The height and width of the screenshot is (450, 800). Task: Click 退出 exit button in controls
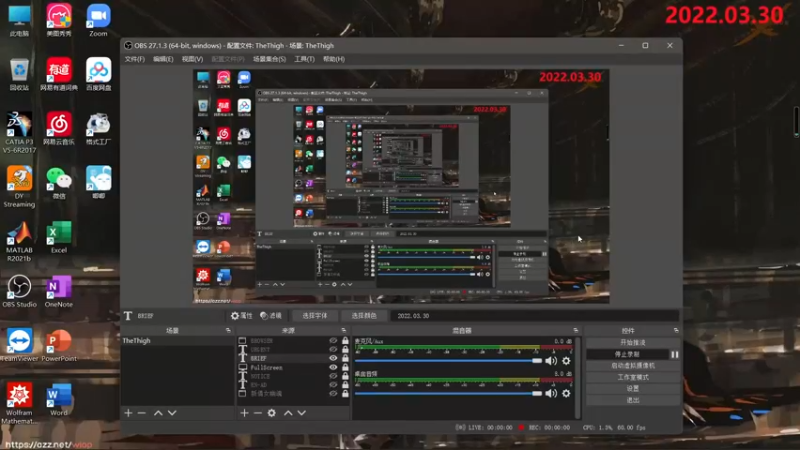pos(633,401)
